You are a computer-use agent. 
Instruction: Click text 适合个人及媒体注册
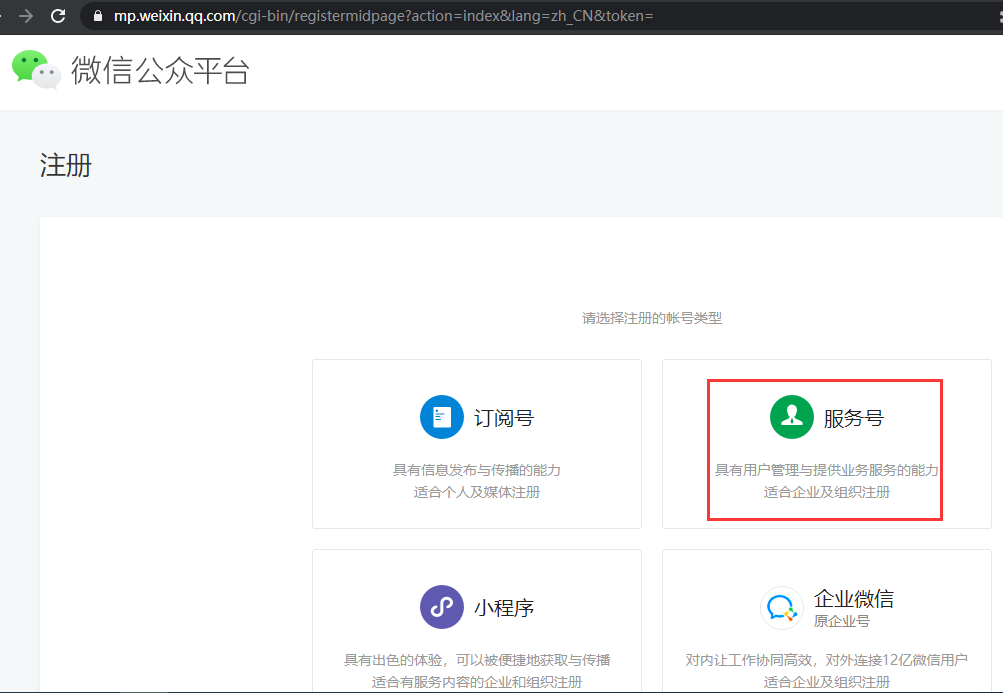tap(477, 492)
